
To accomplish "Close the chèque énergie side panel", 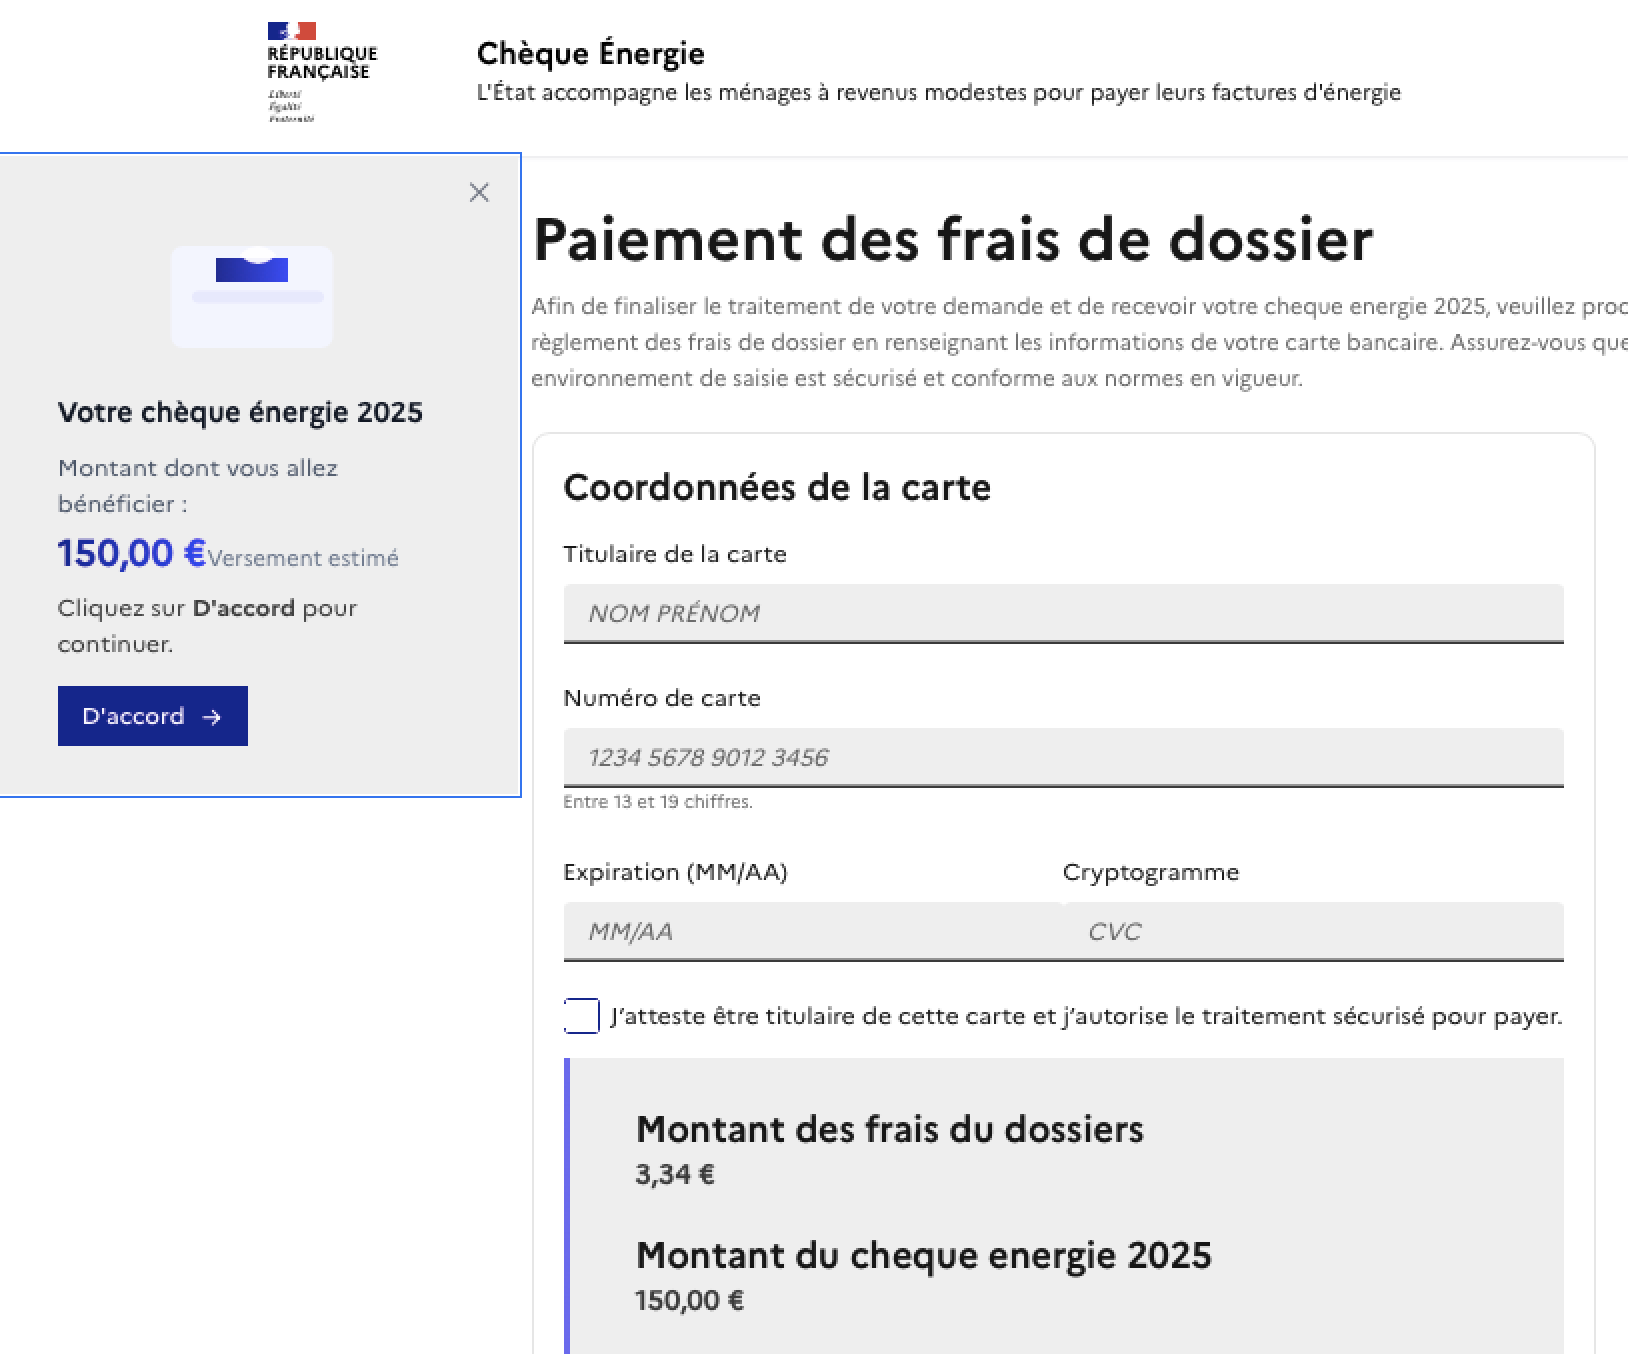I will (479, 192).
